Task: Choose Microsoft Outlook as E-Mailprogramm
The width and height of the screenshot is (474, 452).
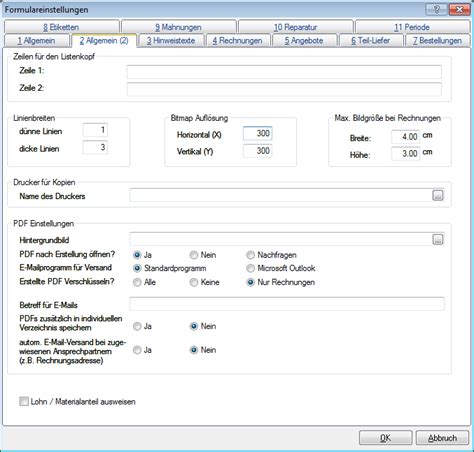Action: (x=250, y=268)
